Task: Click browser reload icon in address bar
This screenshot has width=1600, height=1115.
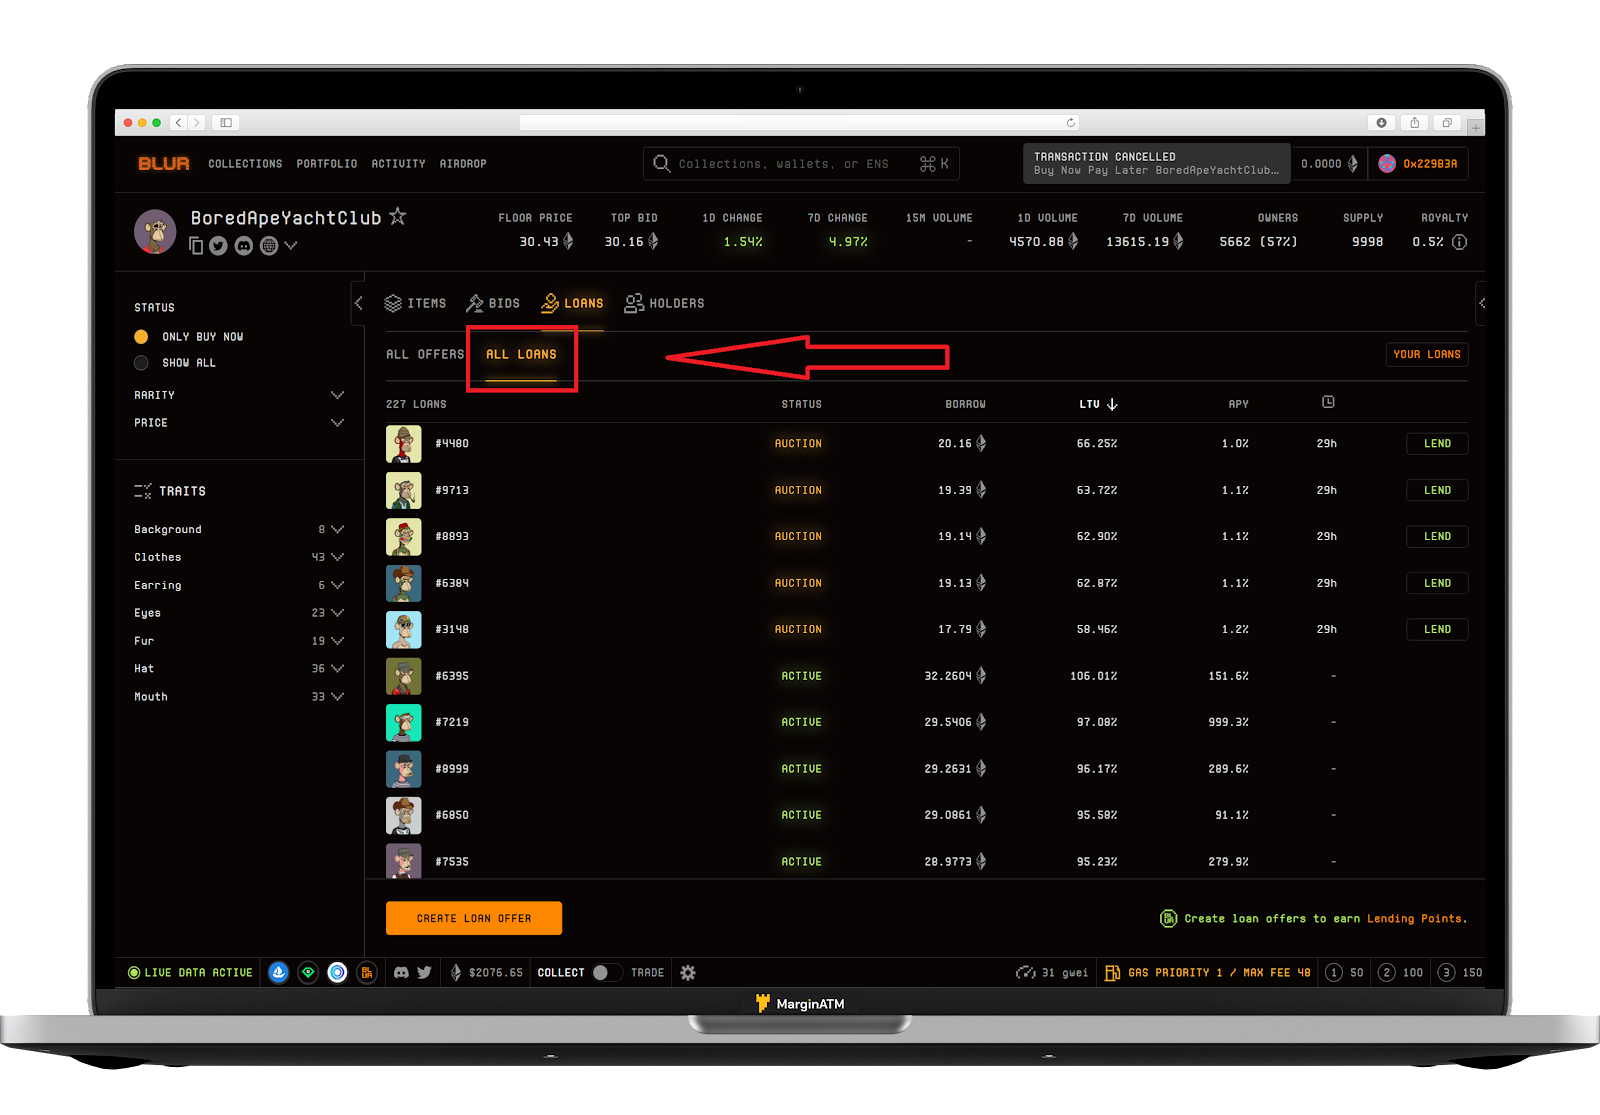Action: (x=1071, y=123)
